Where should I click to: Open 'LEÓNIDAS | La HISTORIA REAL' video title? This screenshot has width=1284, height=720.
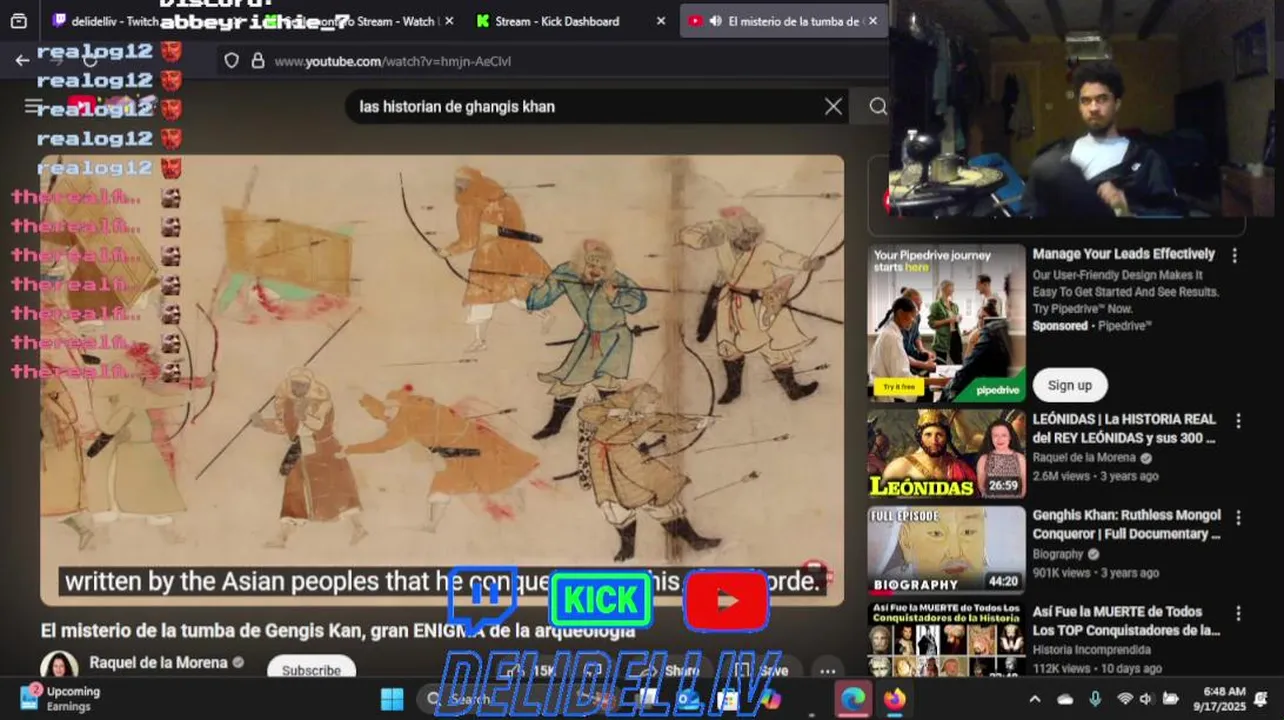(x=1124, y=428)
